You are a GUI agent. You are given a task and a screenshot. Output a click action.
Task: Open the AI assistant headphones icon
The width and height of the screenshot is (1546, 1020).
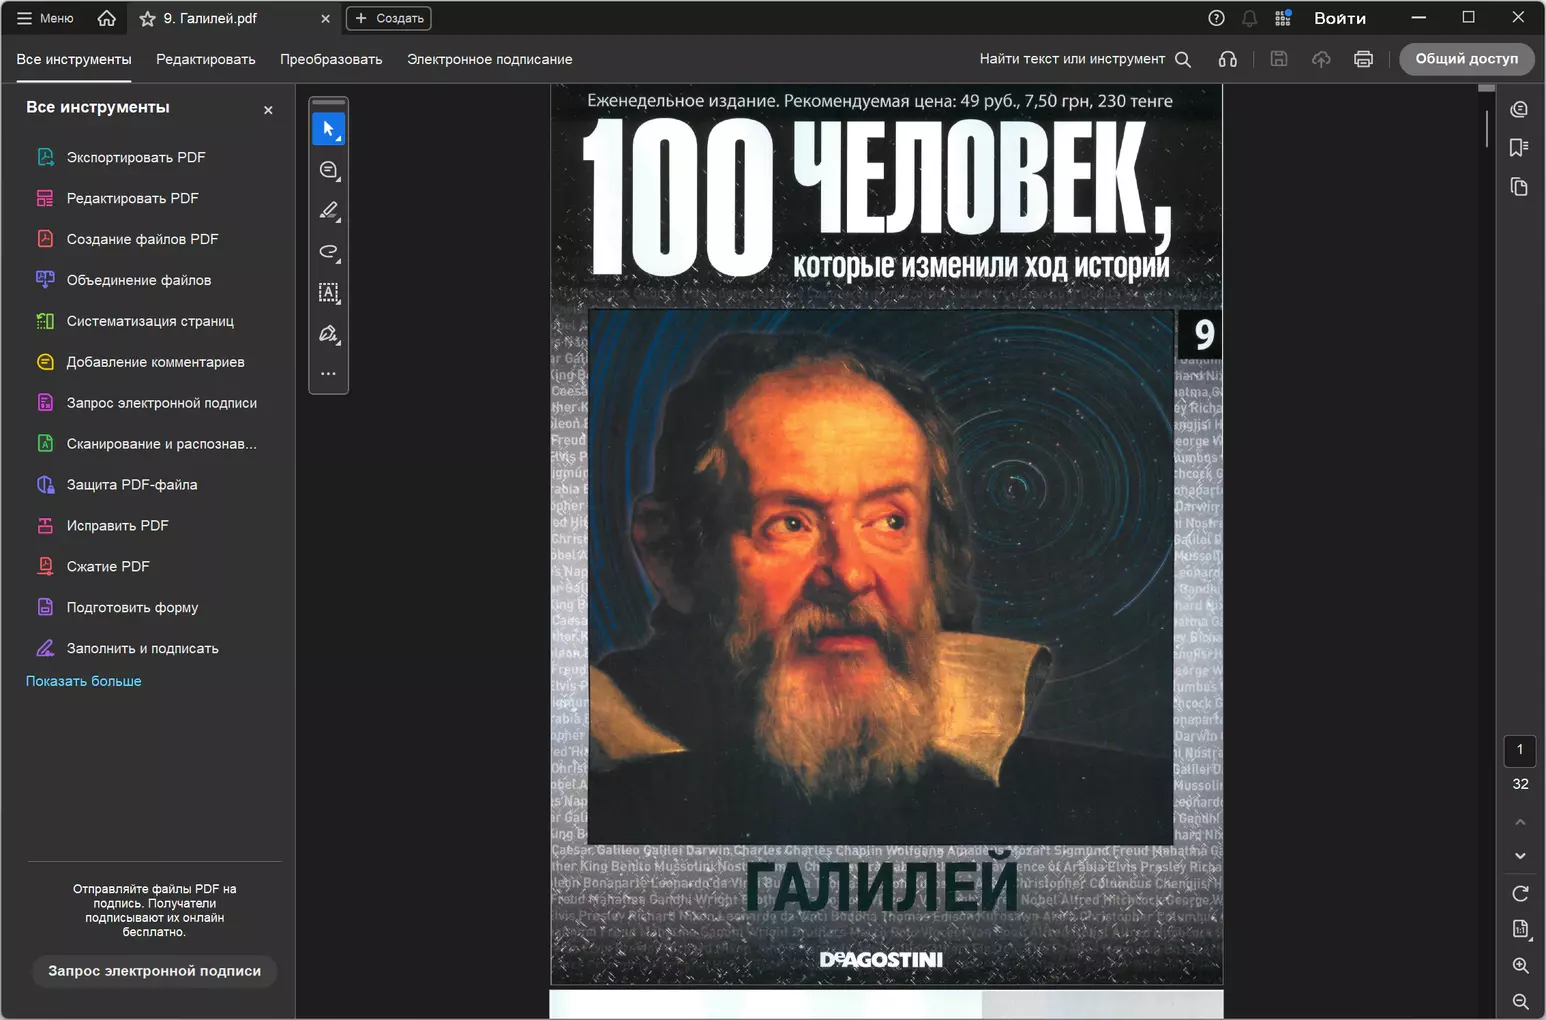pyautogui.click(x=1228, y=59)
